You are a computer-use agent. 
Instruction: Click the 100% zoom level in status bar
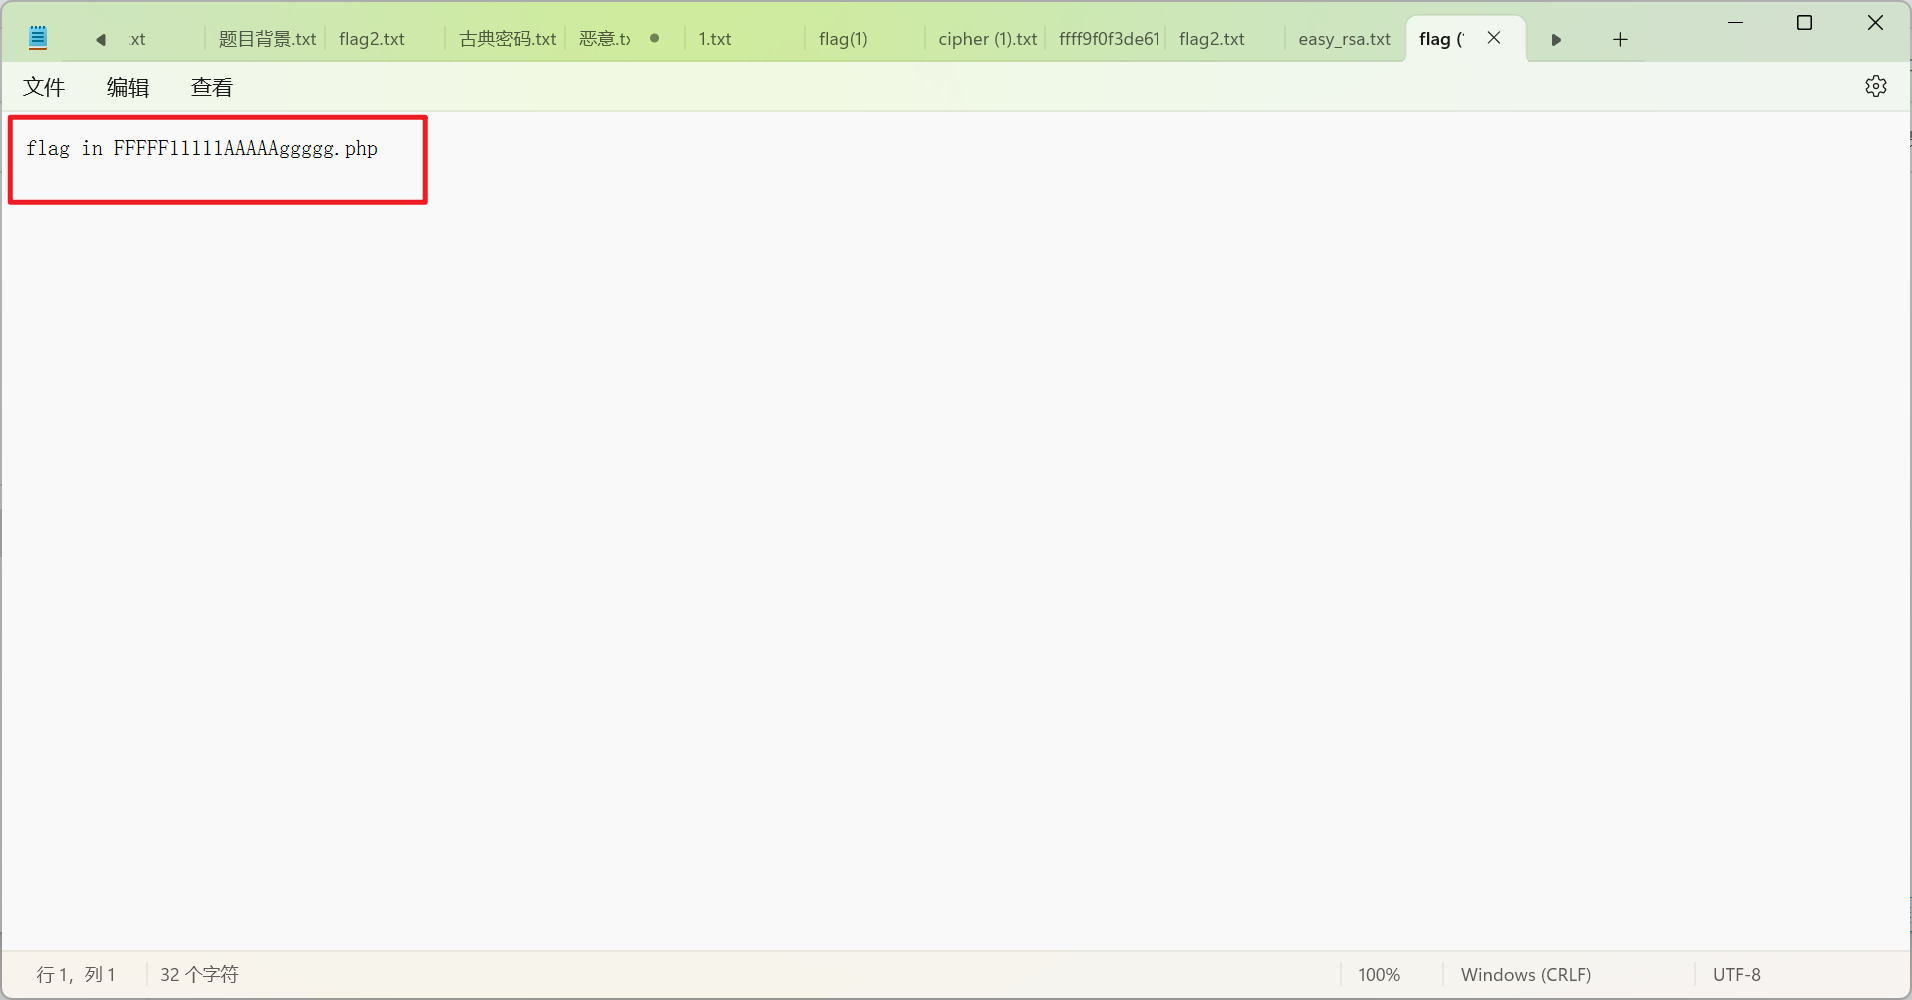(1379, 975)
